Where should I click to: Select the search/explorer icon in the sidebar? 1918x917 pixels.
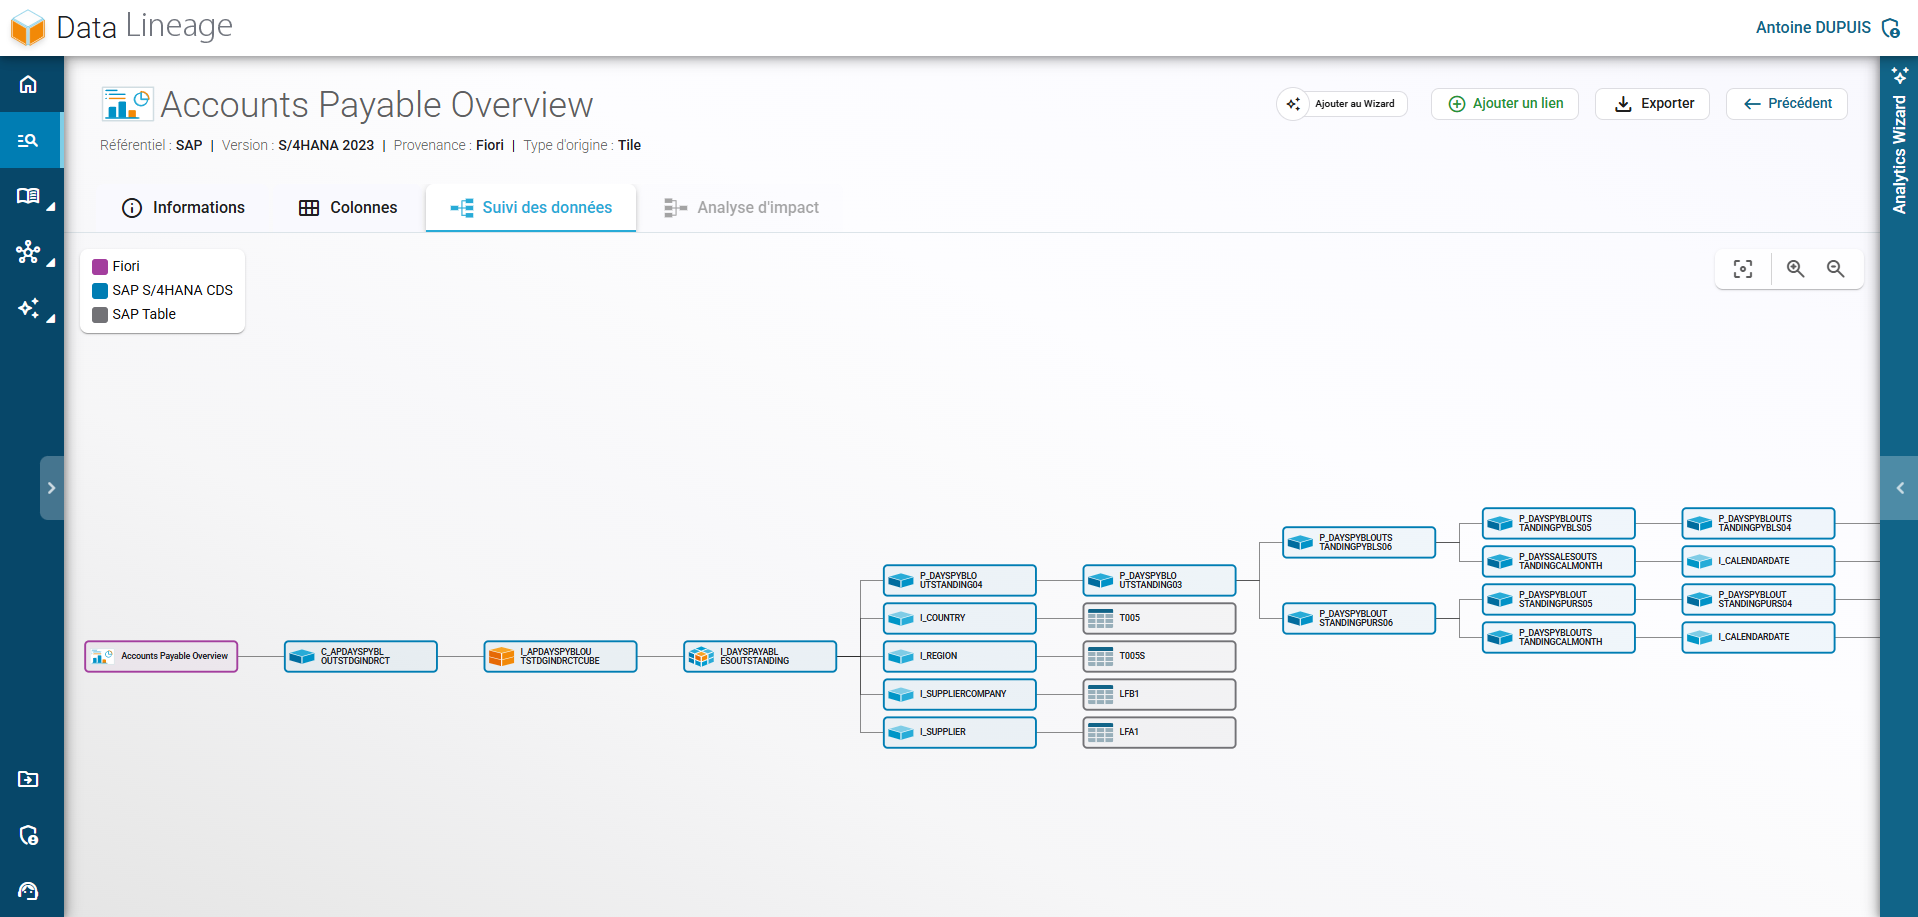pos(29,140)
